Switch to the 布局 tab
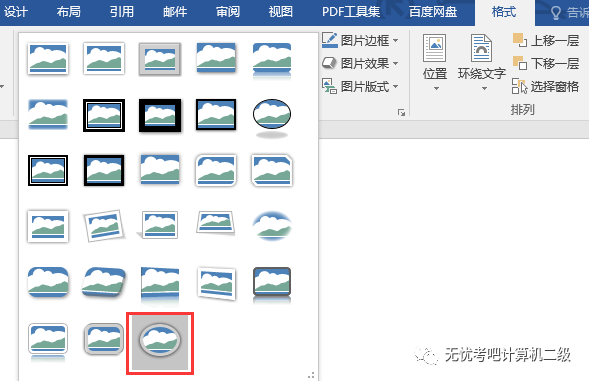The width and height of the screenshot is (589, 381). coord(69,12)
